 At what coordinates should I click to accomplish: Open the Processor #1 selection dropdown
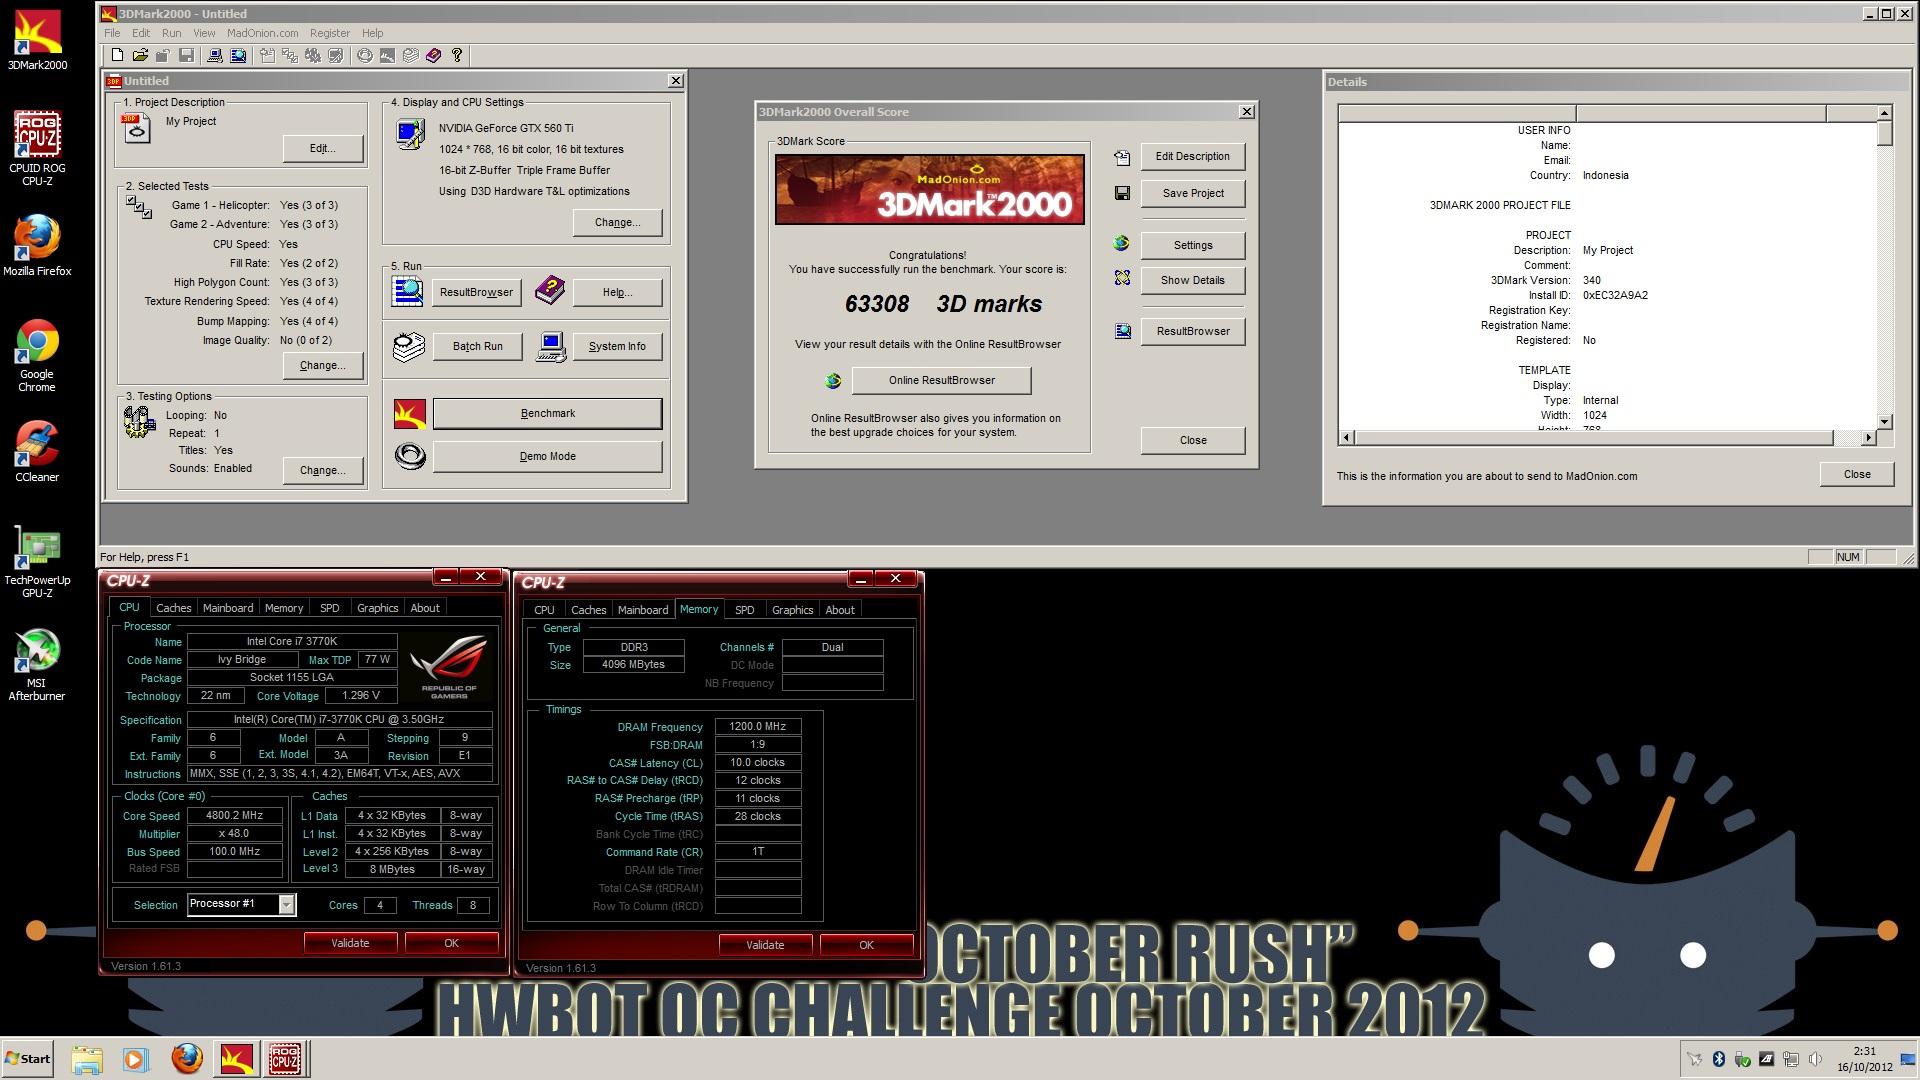click(x=286, y=904)
